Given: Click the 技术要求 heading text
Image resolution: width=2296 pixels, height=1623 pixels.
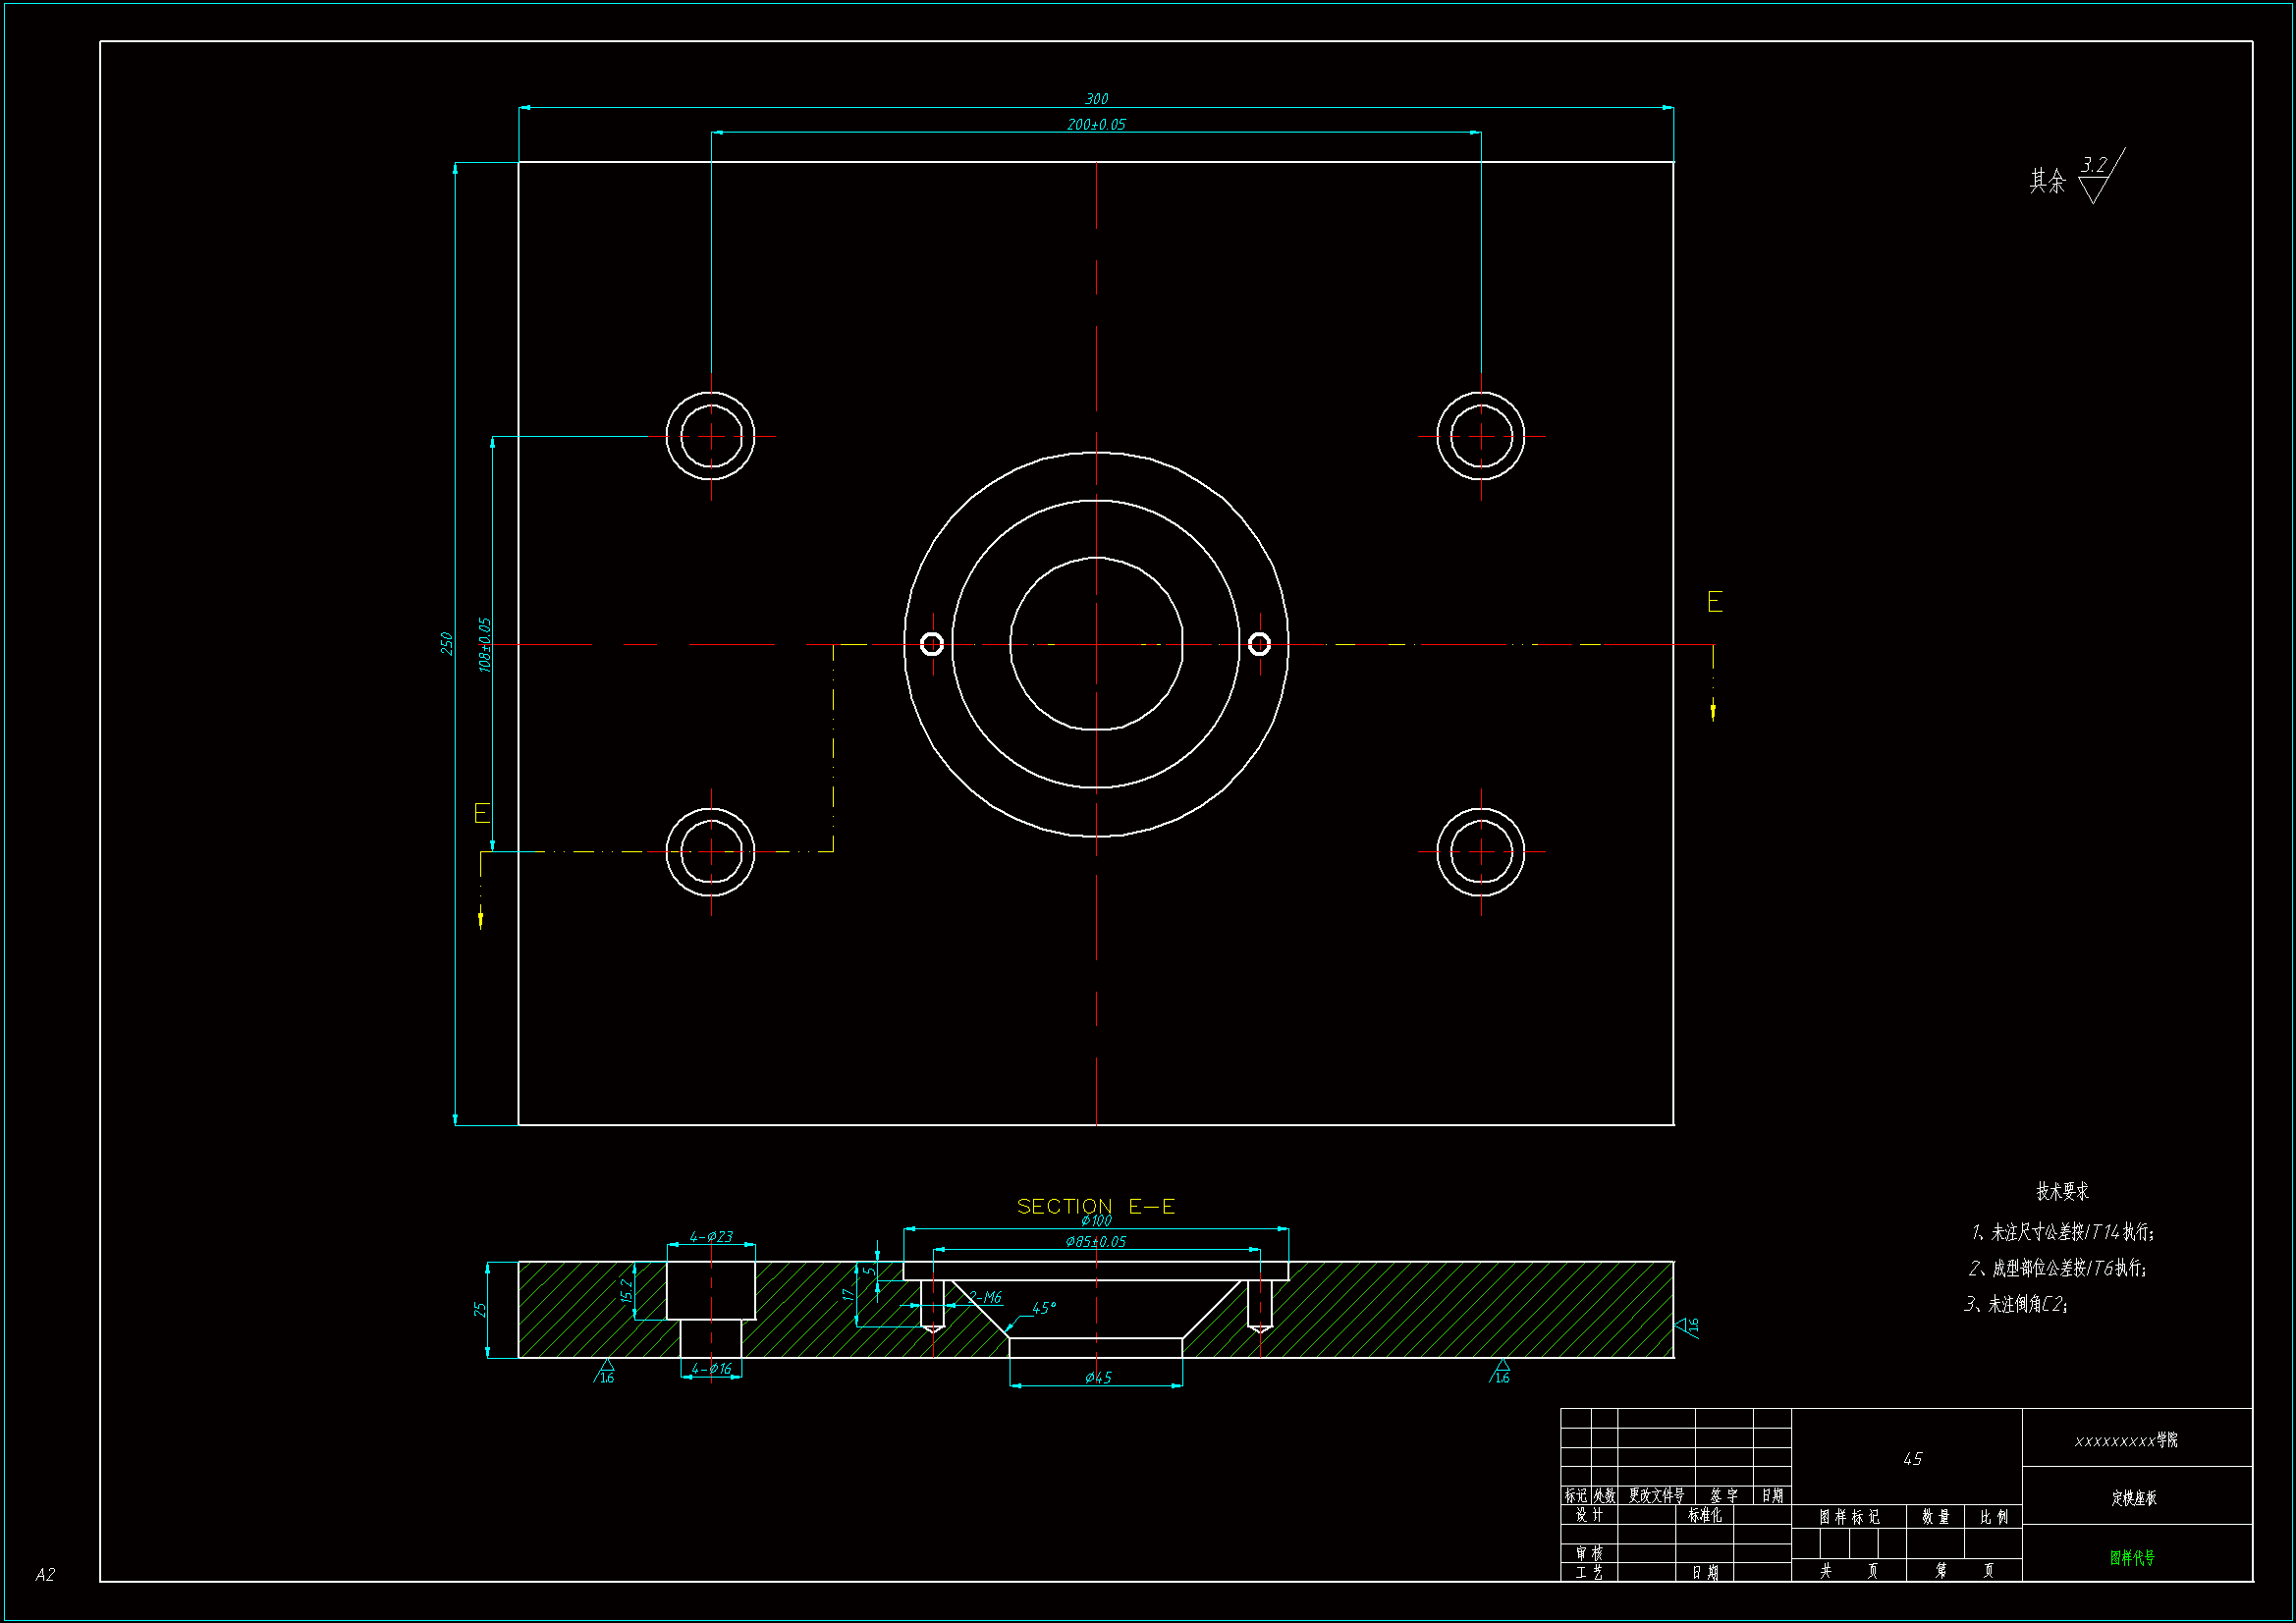Looking at the screenshot, I should click(x=2062, y=1191).
